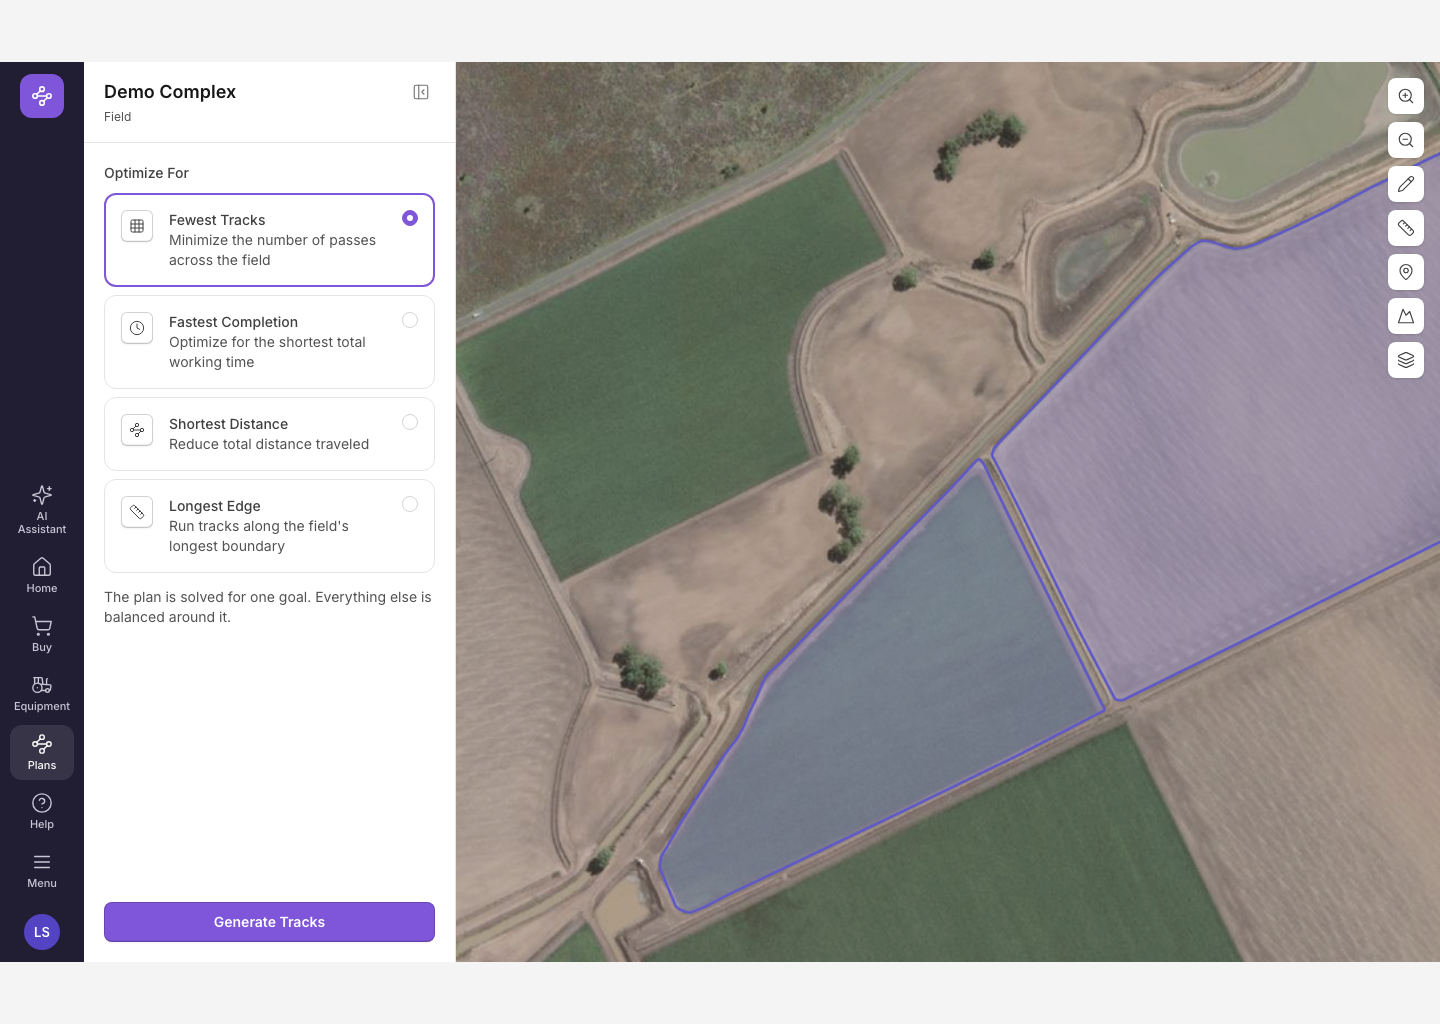Viewport: 1440px width, 1024px height.
Task: Click the purple app logo icon
Action: coord(42,96)
